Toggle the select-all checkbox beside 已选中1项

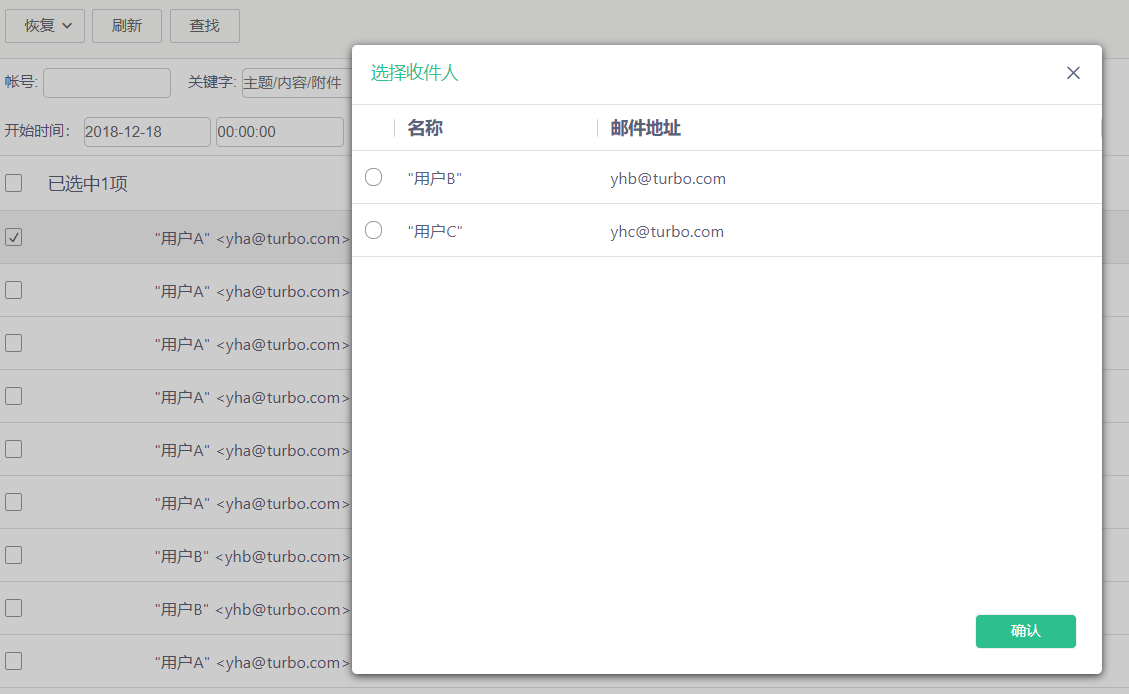14,184
